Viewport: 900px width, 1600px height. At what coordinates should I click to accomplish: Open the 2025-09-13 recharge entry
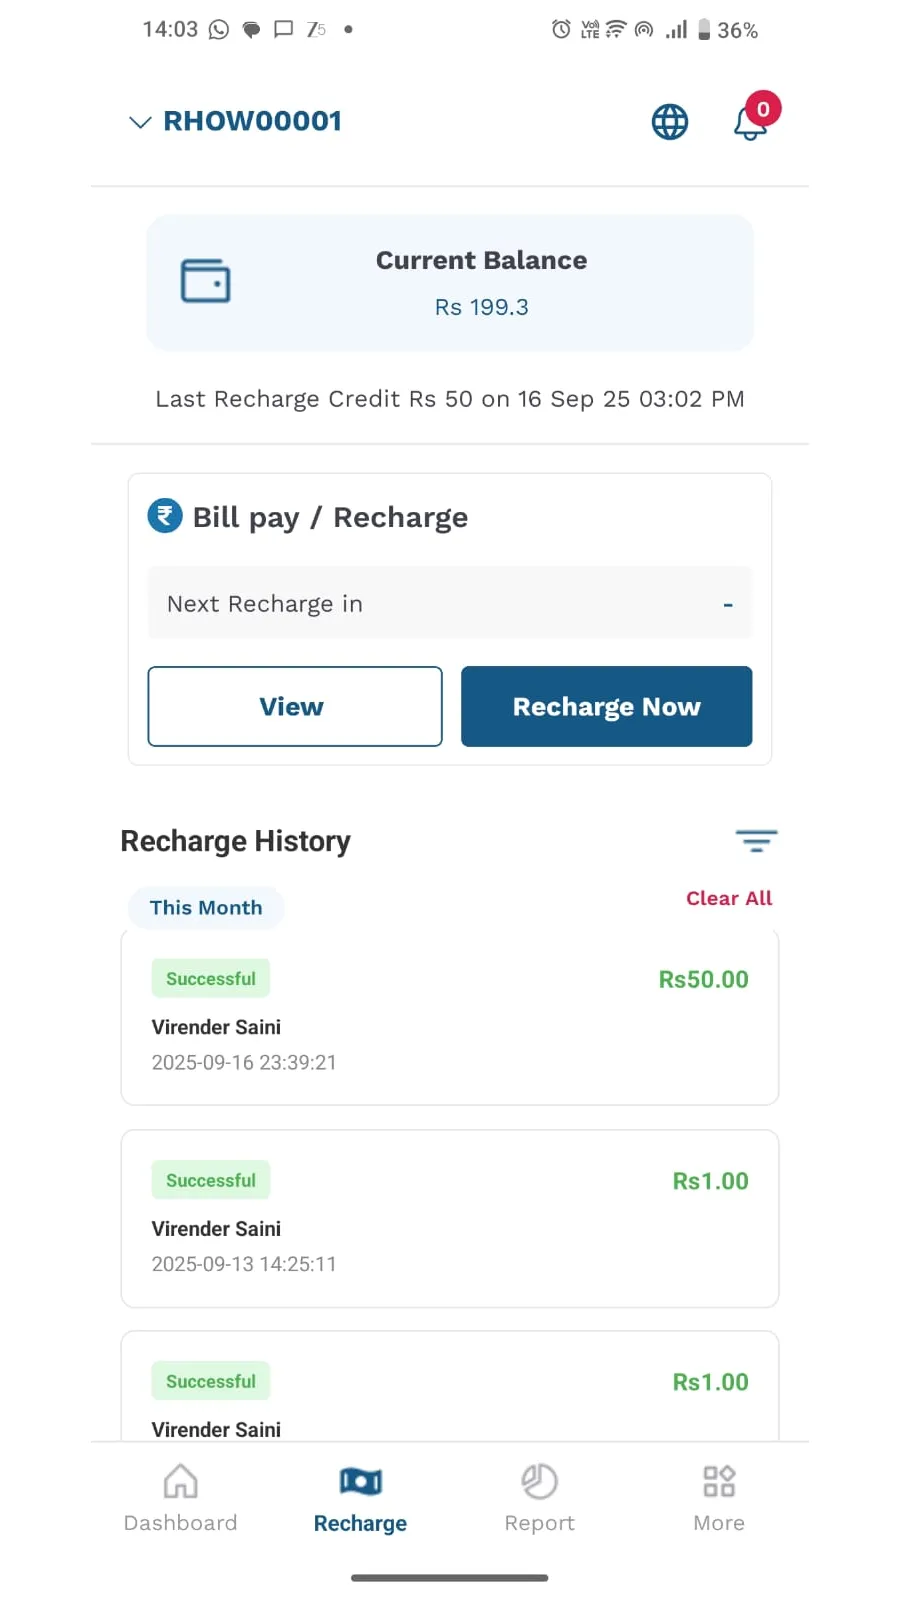(450, 1219)
